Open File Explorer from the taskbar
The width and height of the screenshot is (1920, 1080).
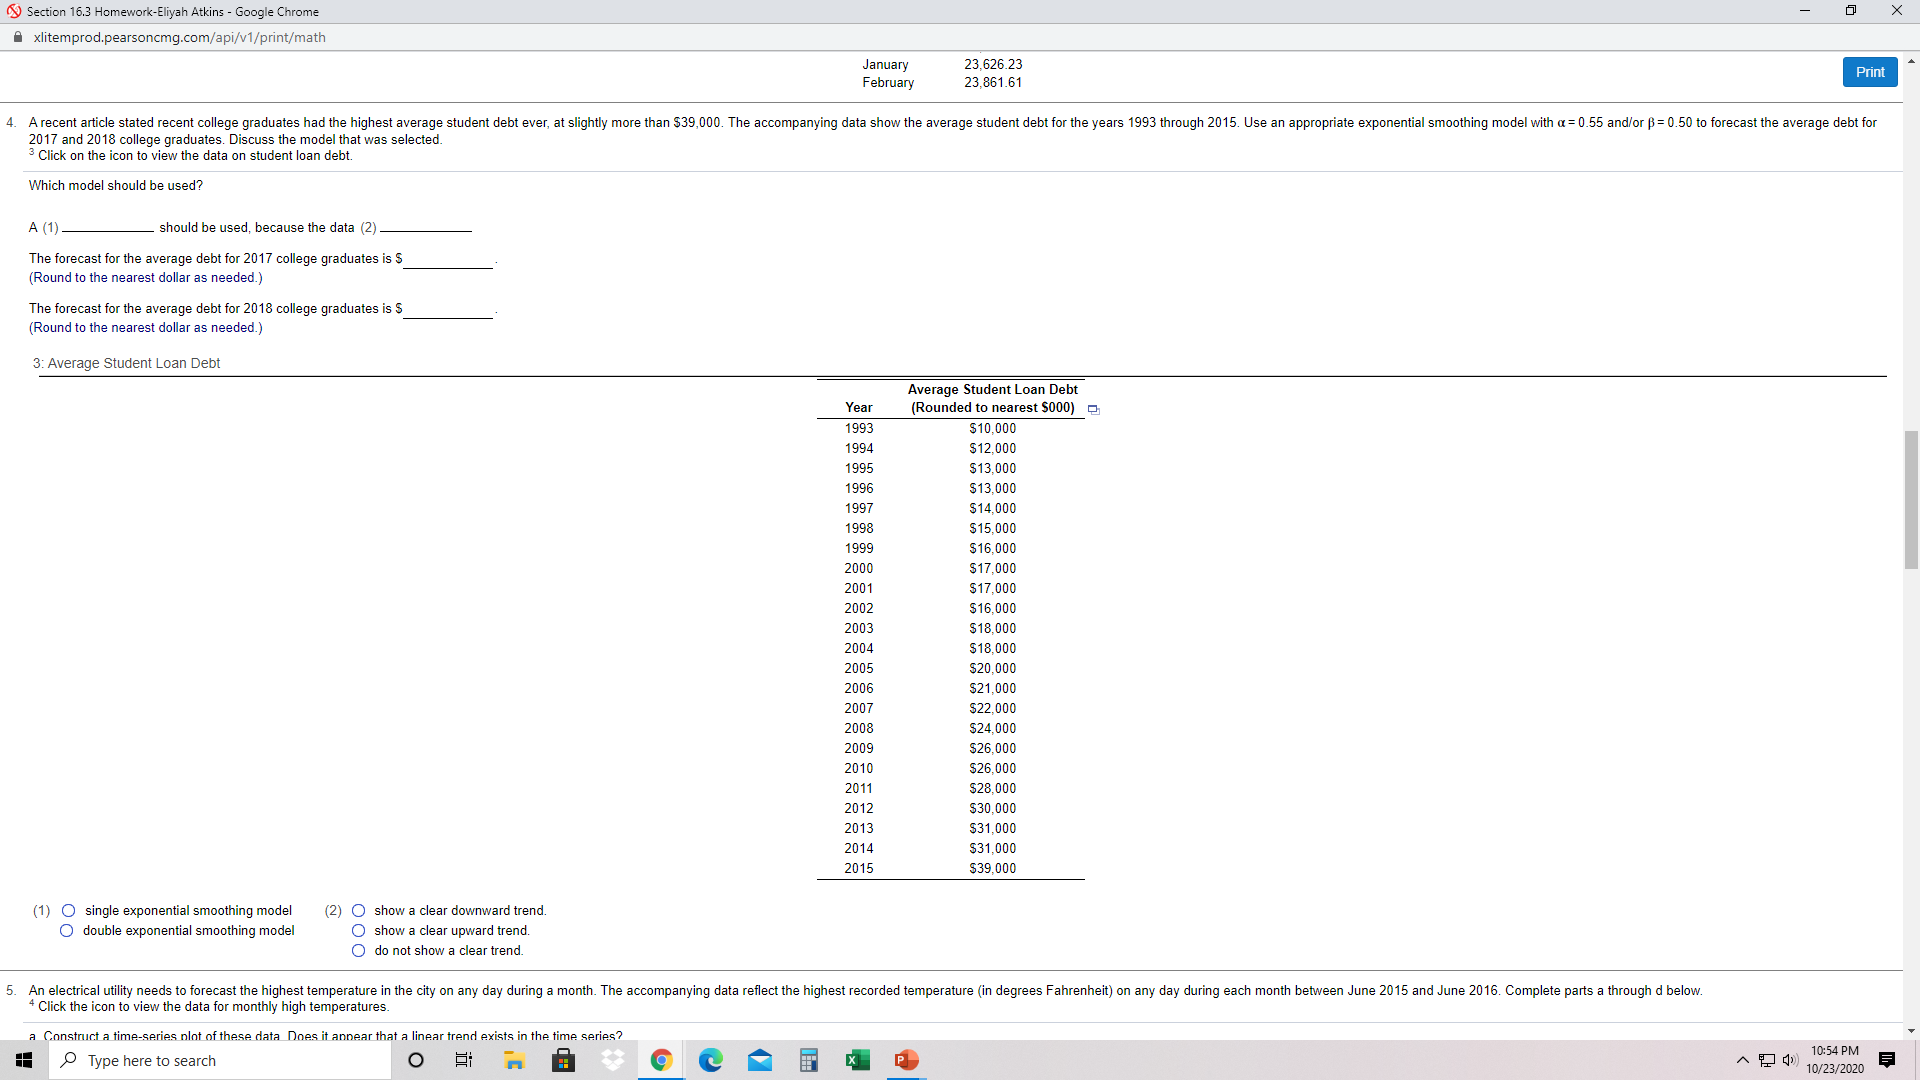tap(514, 1060)
